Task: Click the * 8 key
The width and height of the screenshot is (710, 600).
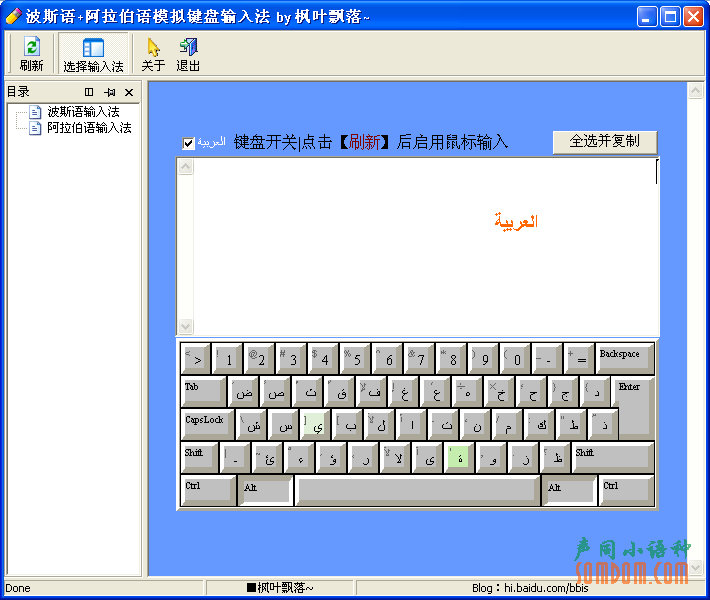Action: [451, 358]
